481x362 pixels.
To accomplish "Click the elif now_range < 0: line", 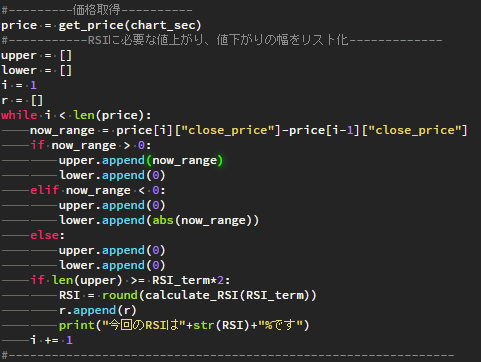I will click(x=98, y=190).
